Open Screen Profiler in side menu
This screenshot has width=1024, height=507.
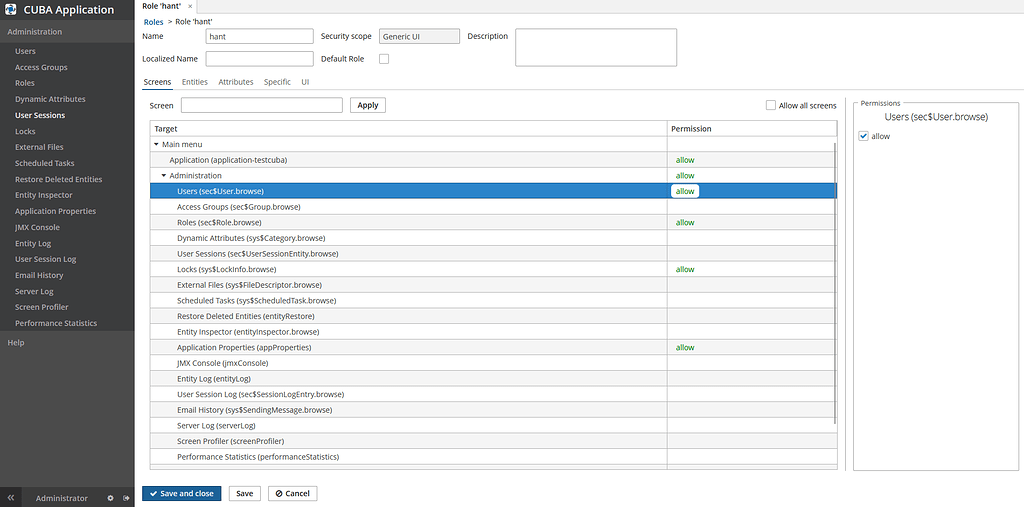pyautogui.click(x=42, y=307)
